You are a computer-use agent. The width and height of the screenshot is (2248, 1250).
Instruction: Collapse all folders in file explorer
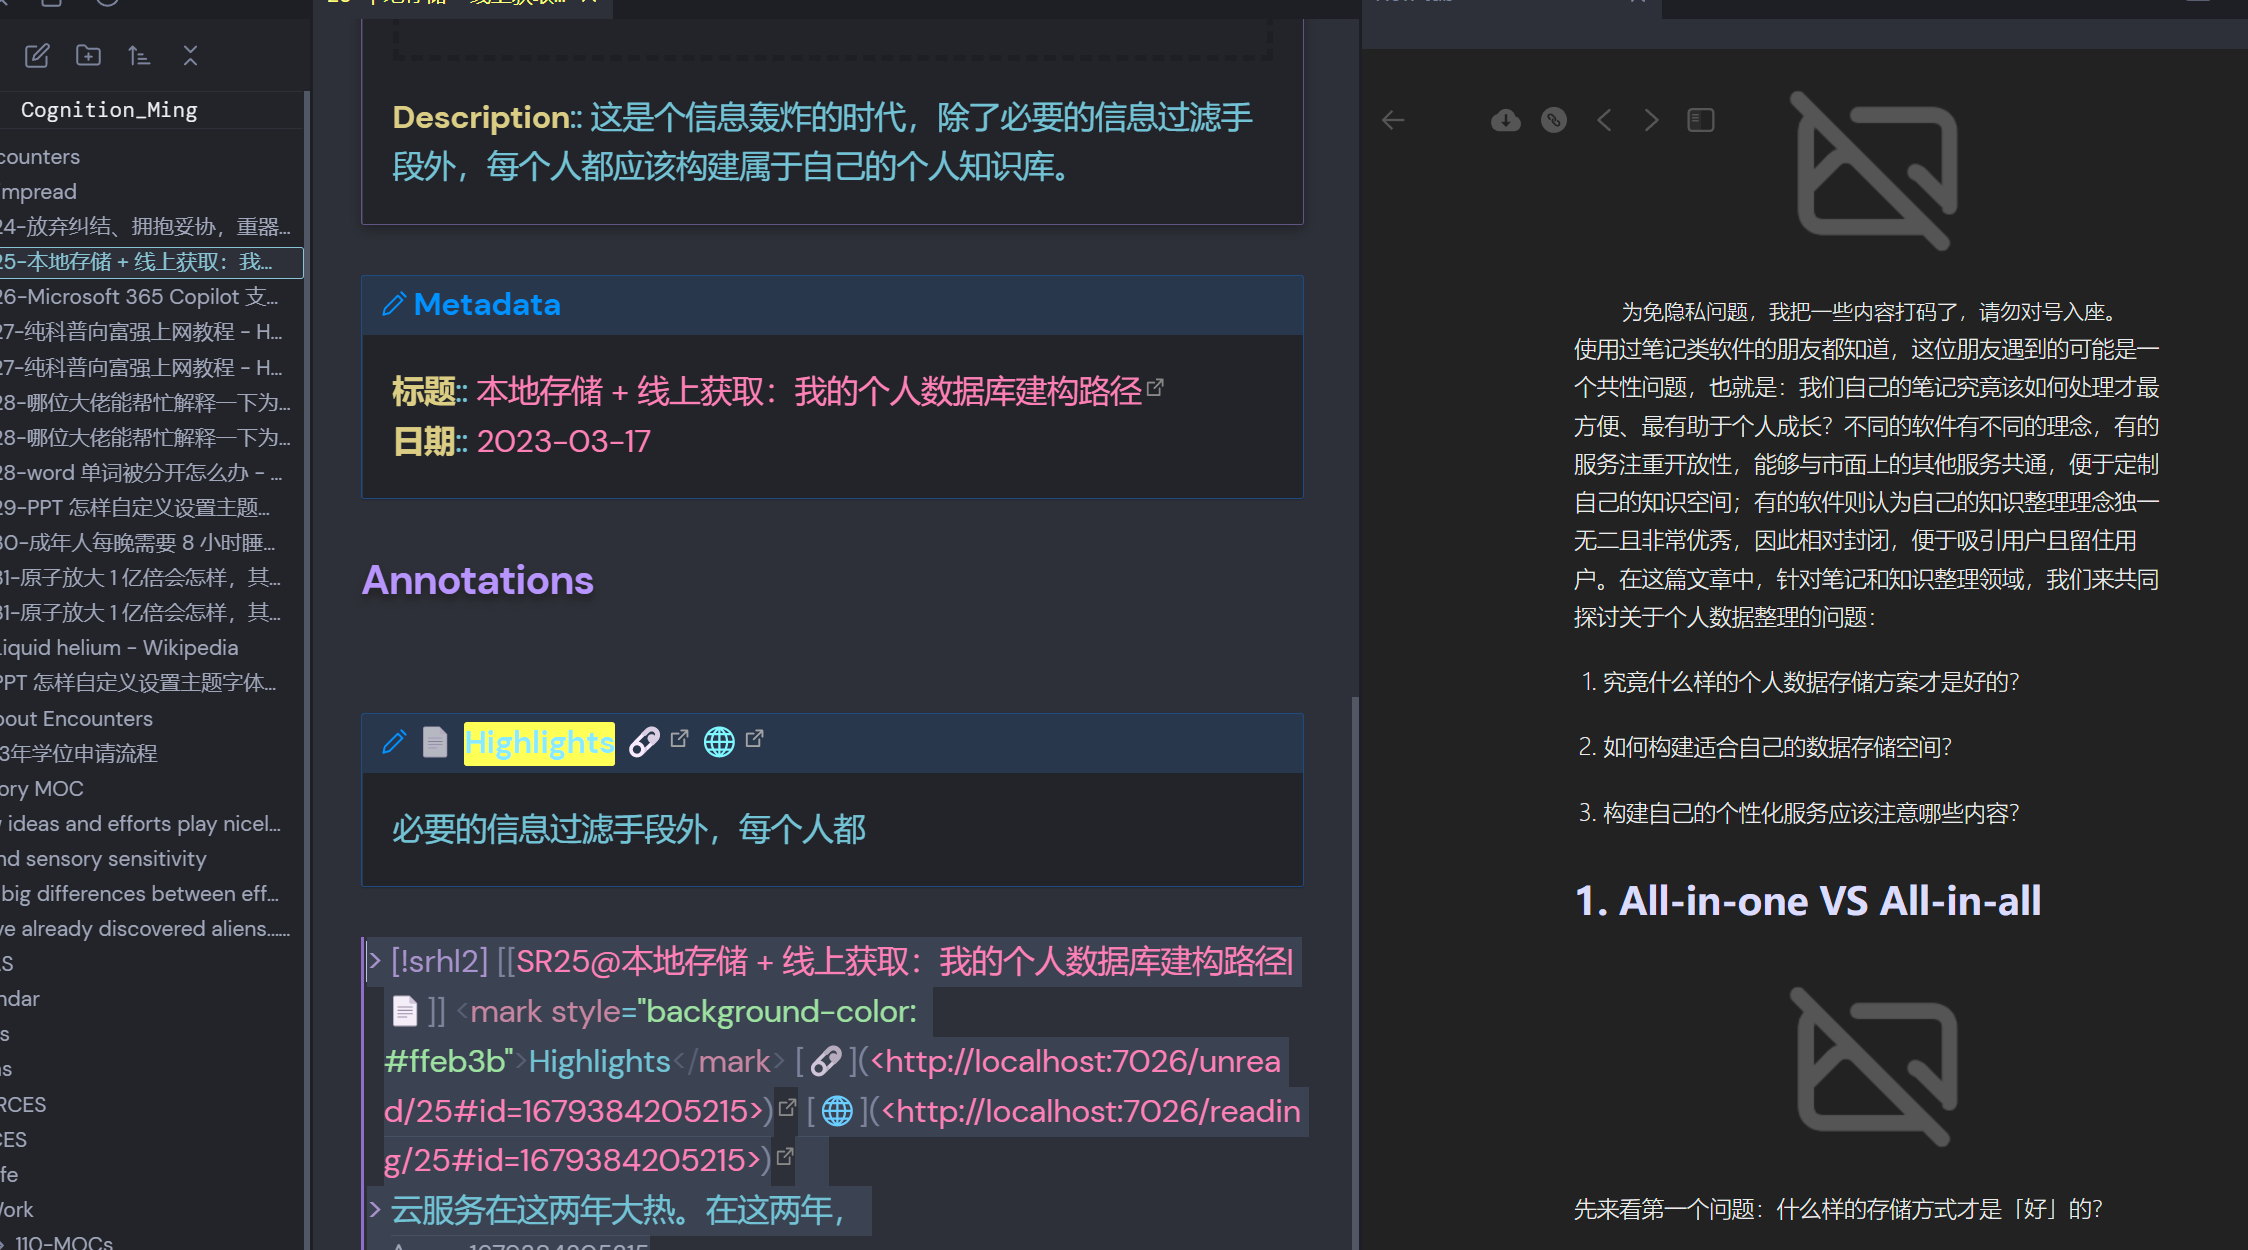190,56
